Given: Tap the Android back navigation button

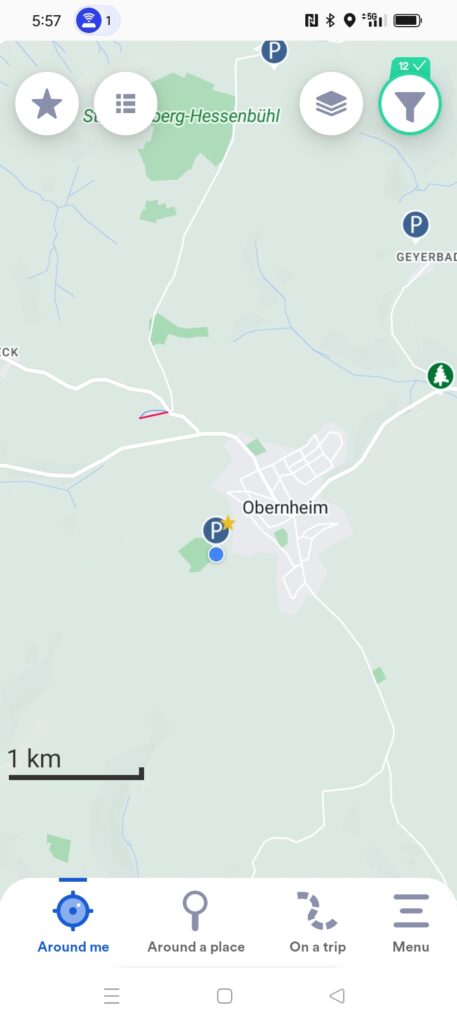Looking at the screenshot, I should pyautogui.click(x=337, y=996).
